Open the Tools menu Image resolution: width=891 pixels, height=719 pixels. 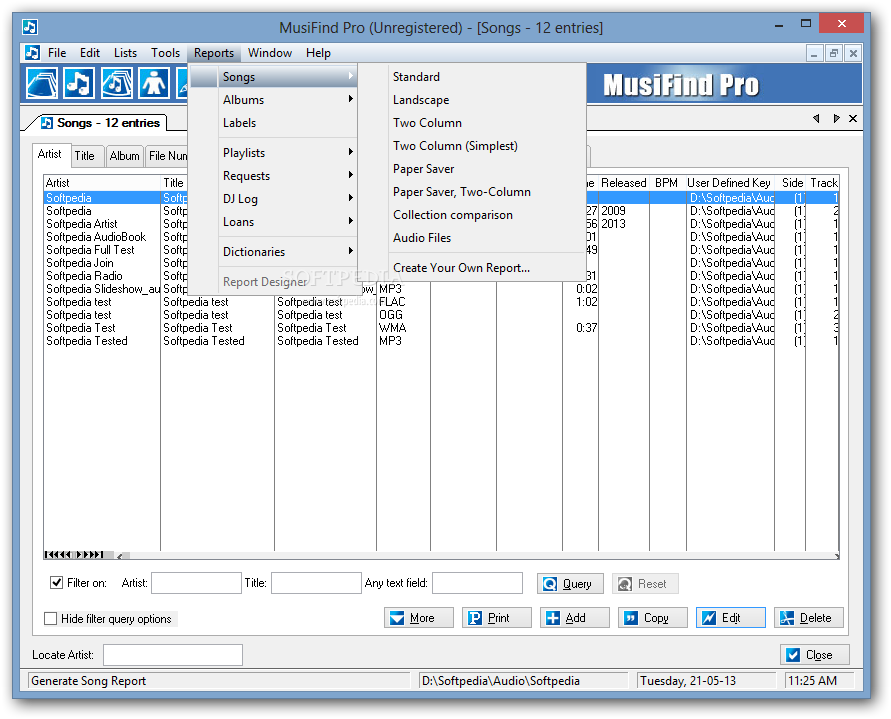pos(165,53)
